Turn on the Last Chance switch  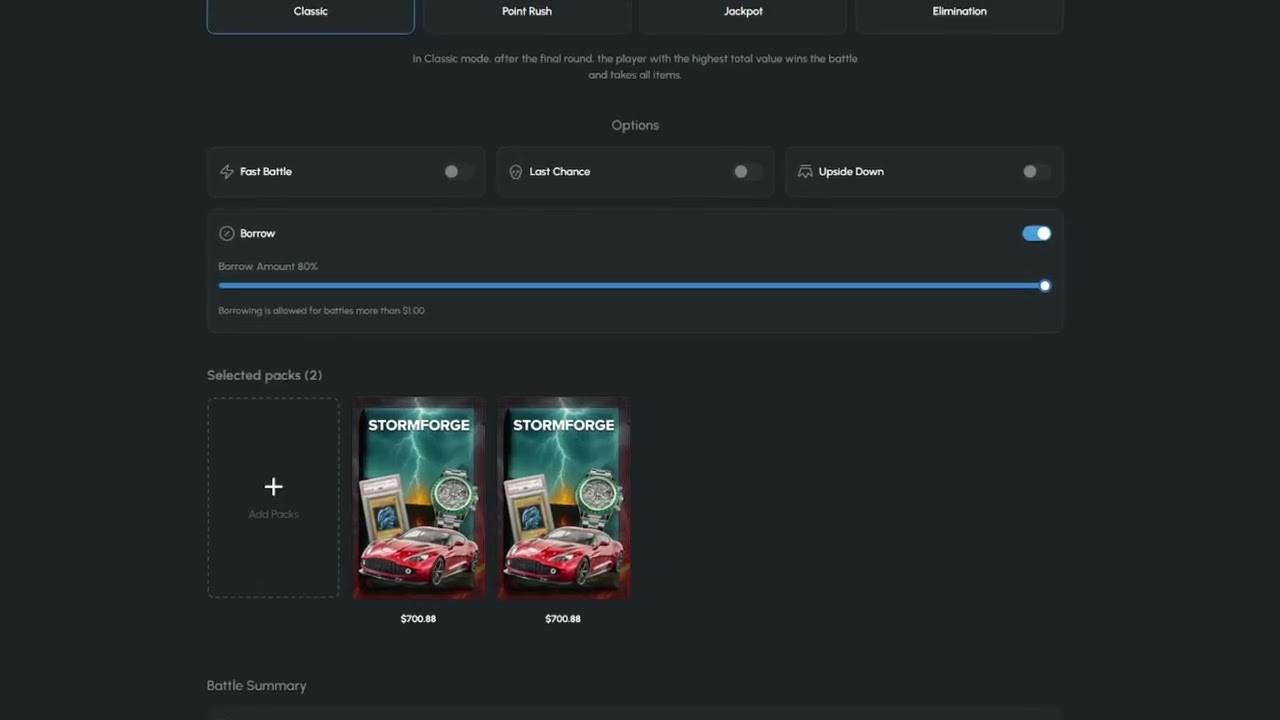click(747, 172)
